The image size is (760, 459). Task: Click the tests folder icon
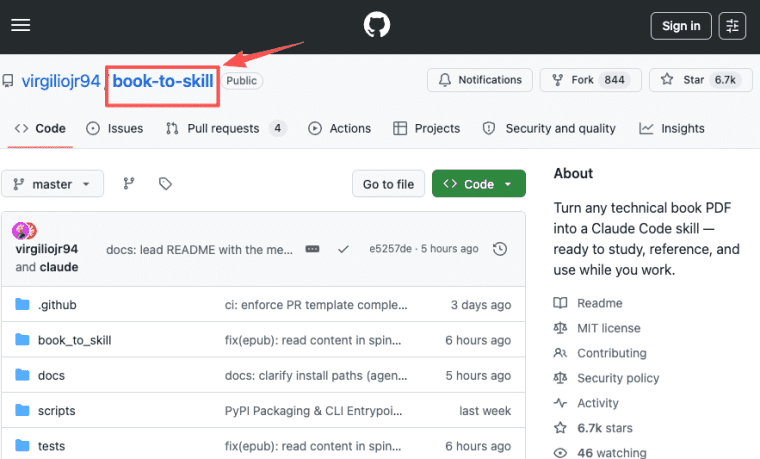22,445
